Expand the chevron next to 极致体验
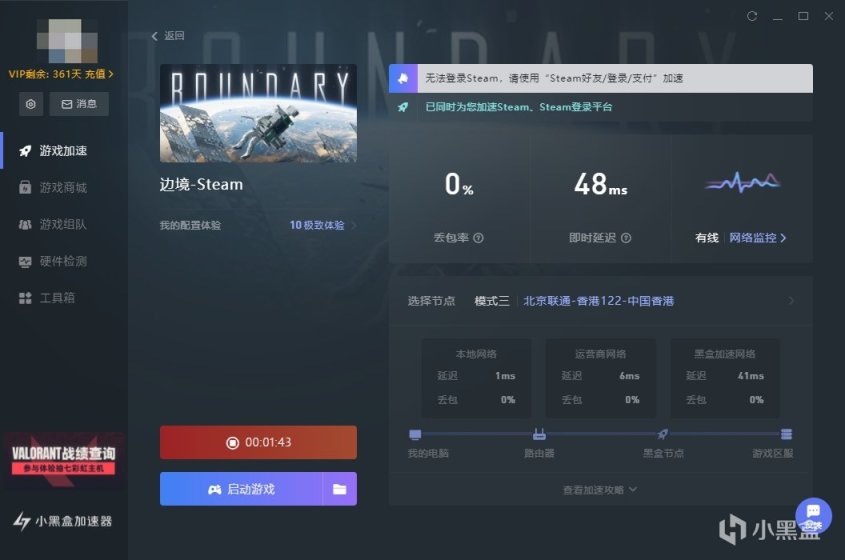 pyautogui.click(x=354, y=225)
